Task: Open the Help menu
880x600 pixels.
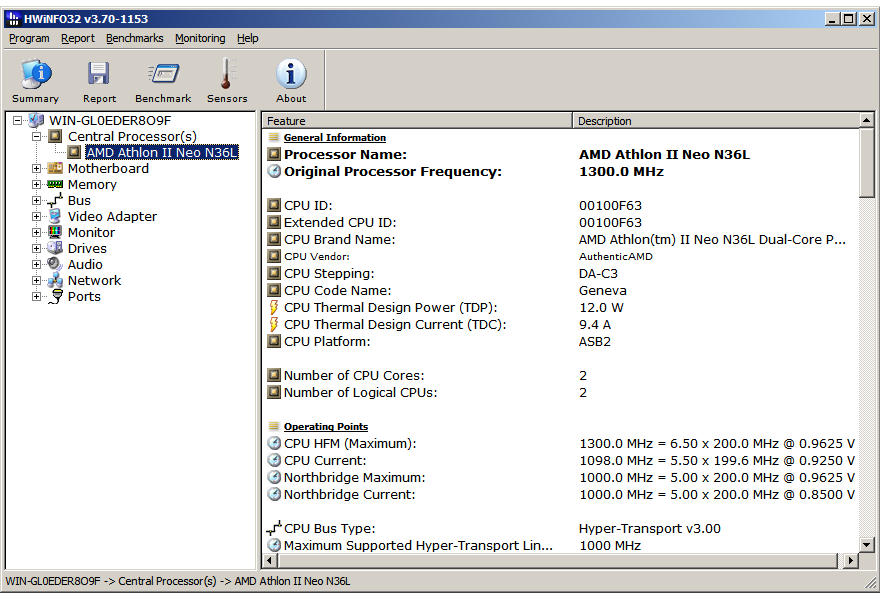Action: 248,38
